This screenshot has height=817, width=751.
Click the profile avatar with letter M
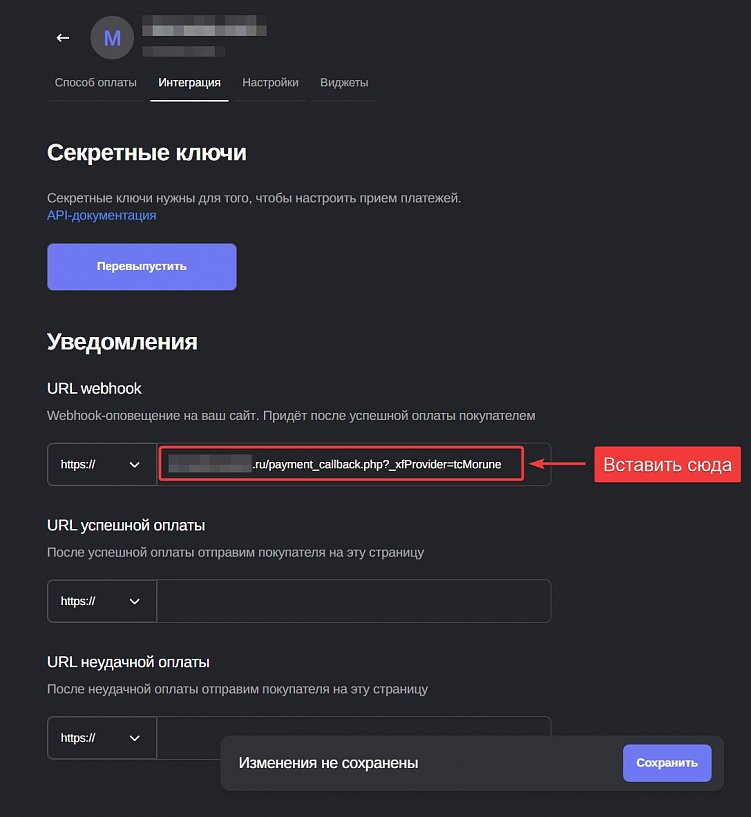coord(111,37)
